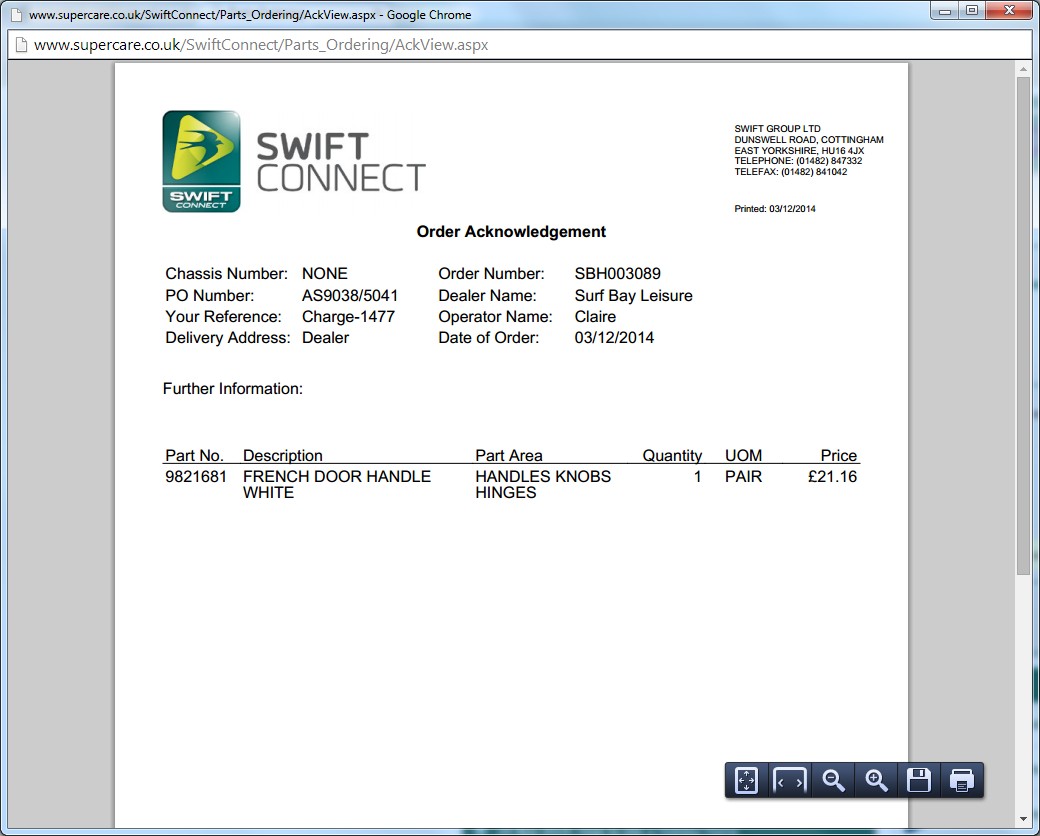Click HANDLES KNOBS HINGES part area
The width and height of the screenshot is (1040, 836).
(x=543, y=484)
